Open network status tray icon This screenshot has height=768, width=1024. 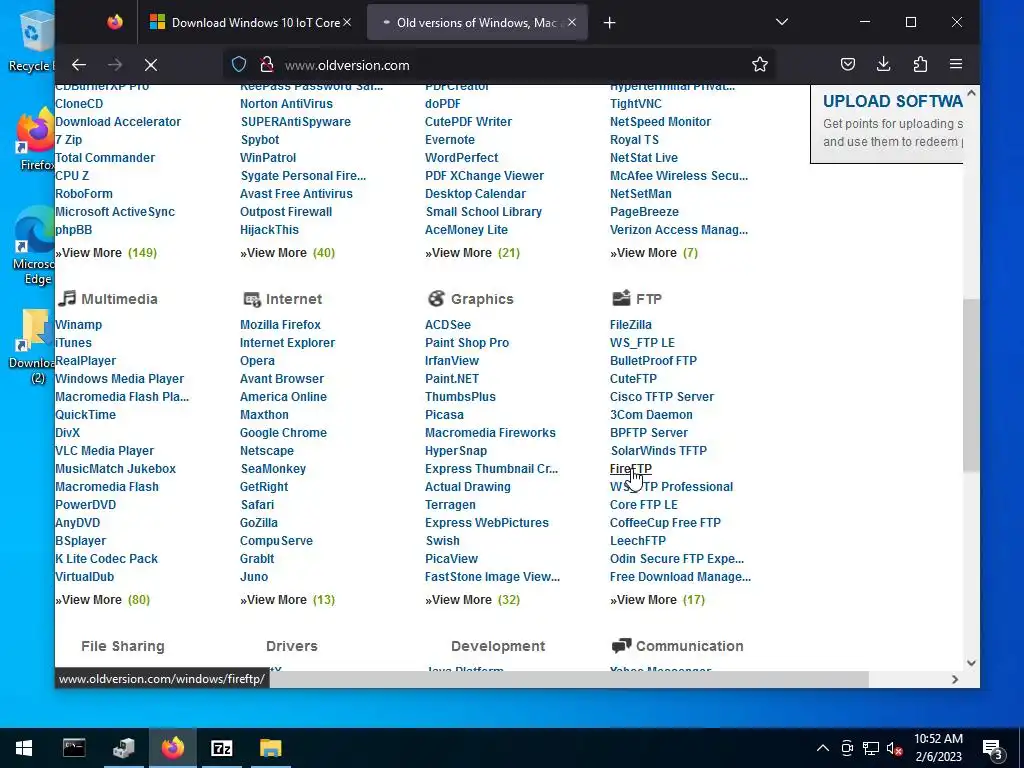871,748
